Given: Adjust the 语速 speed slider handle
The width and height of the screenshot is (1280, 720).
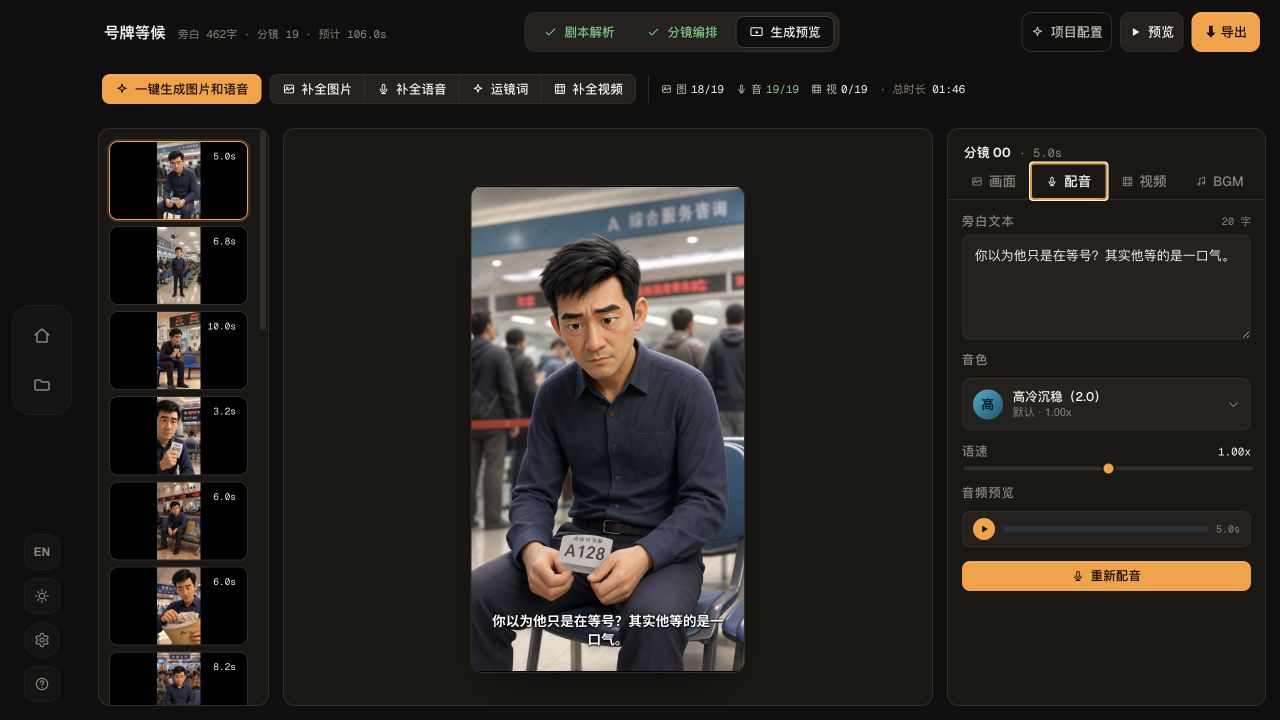Looking at the screenshot, I should 1108,468.
